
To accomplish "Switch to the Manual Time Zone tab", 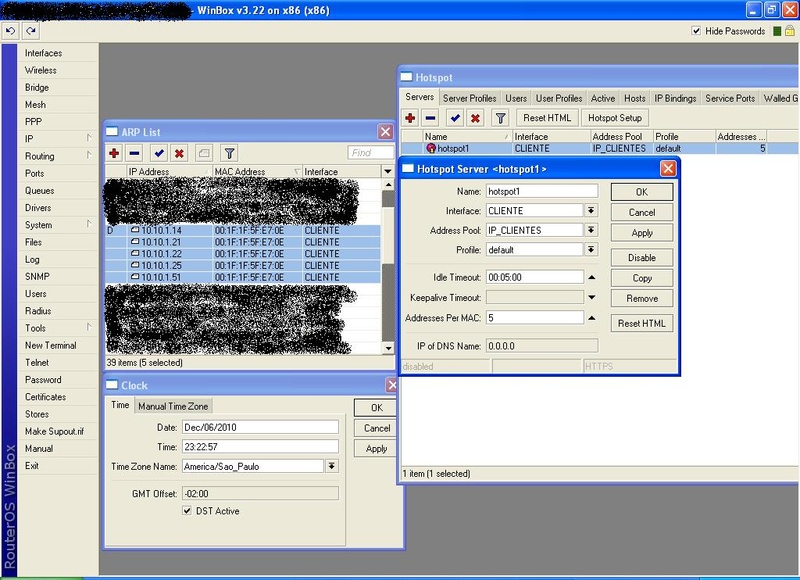I will [173, 406].
